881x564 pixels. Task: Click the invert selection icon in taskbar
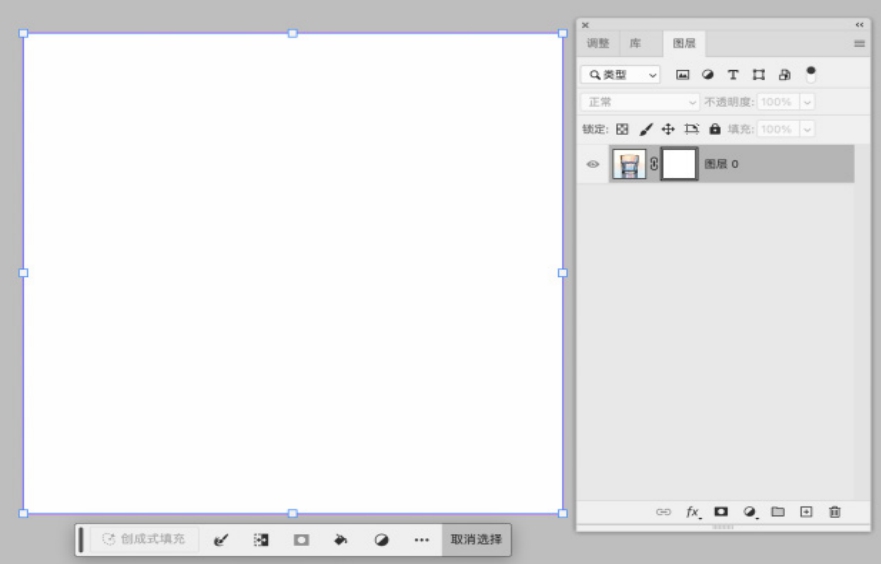coord(261,539)
